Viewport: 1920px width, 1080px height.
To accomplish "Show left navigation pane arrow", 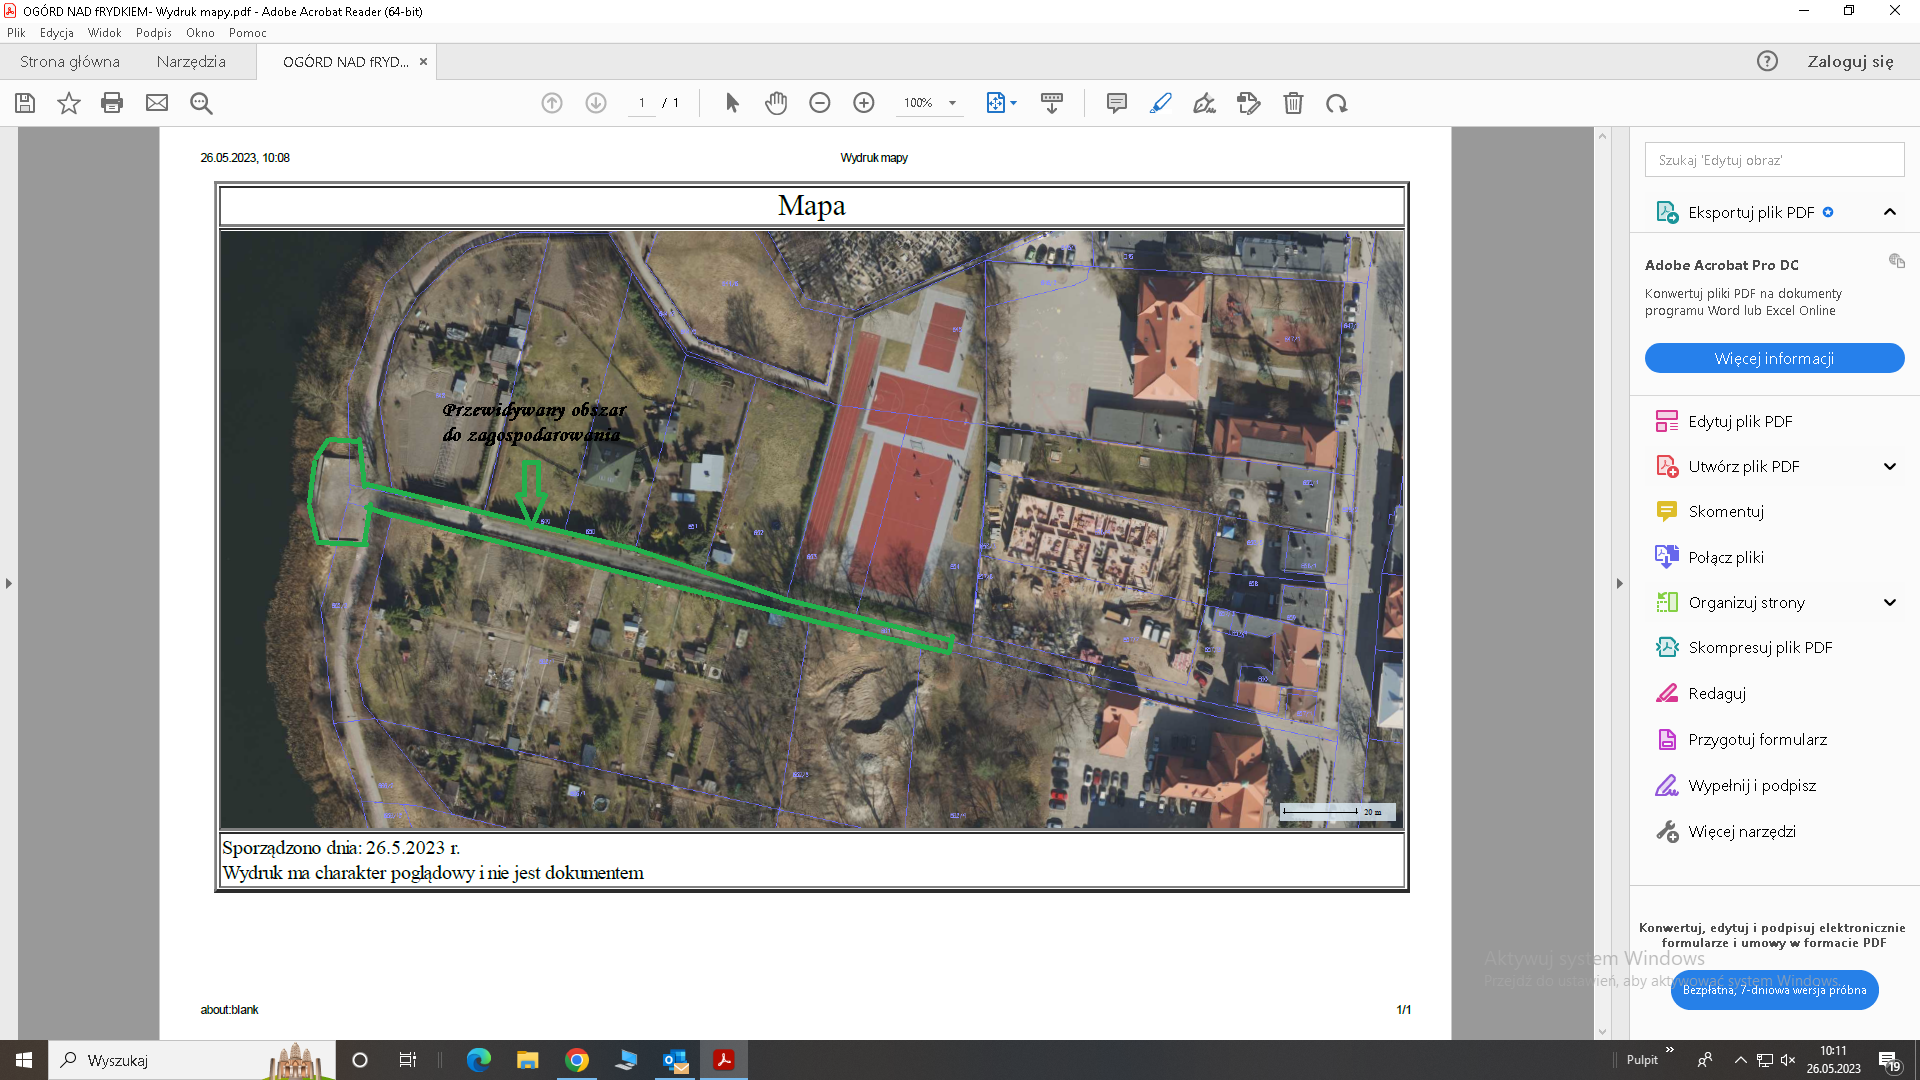I will click(9, 583).
